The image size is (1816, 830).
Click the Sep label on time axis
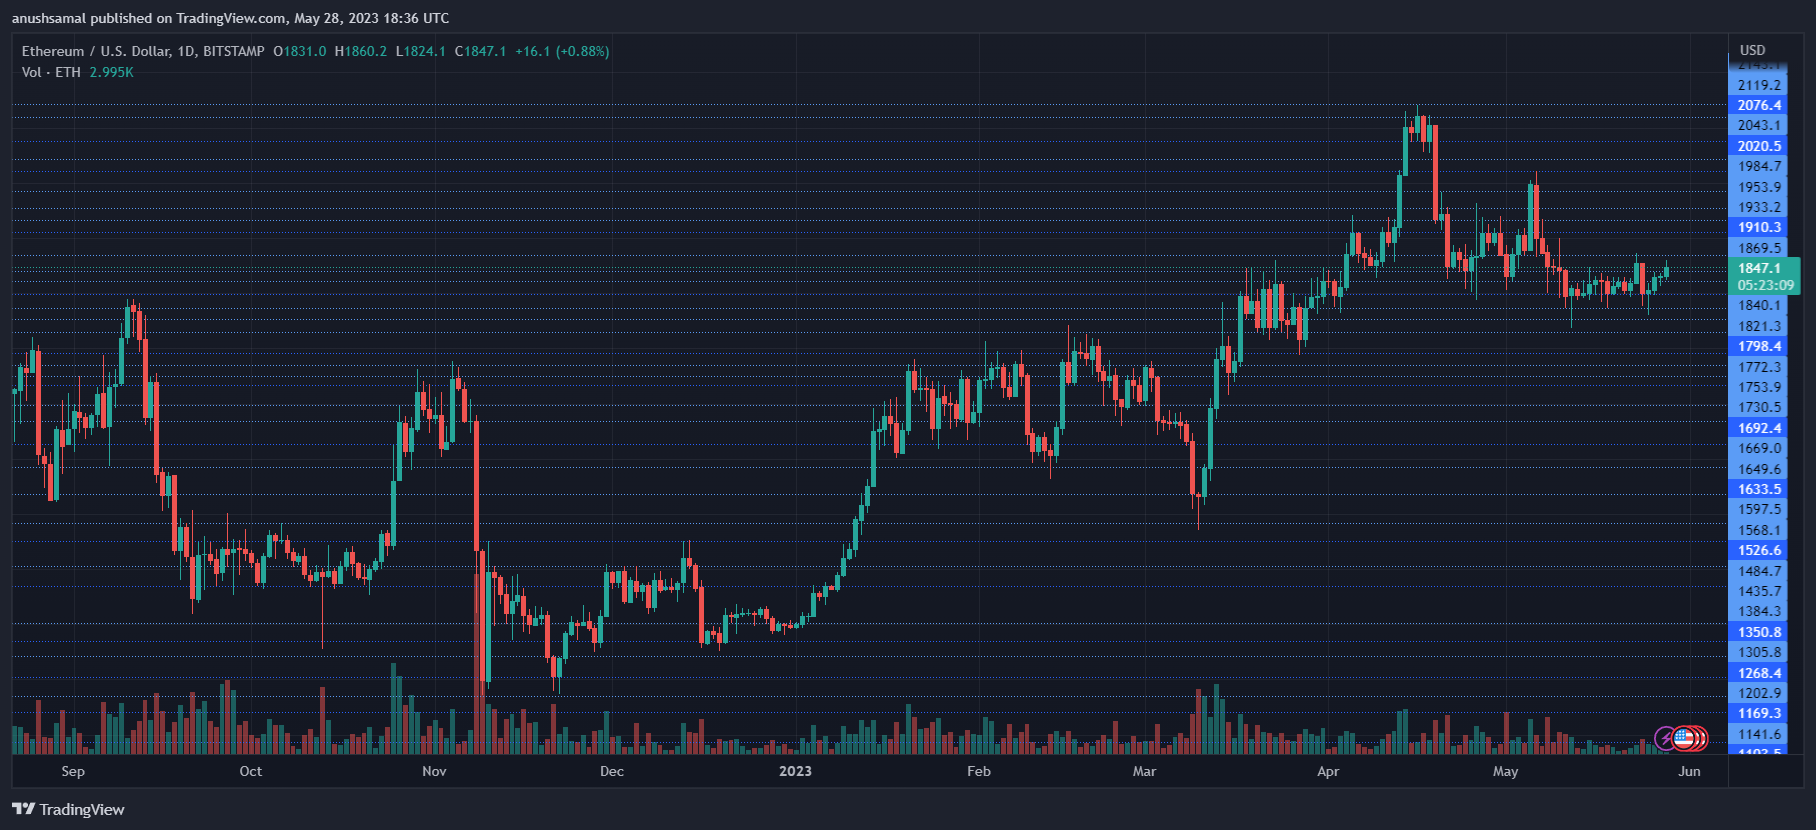click(x=73, y=771)
